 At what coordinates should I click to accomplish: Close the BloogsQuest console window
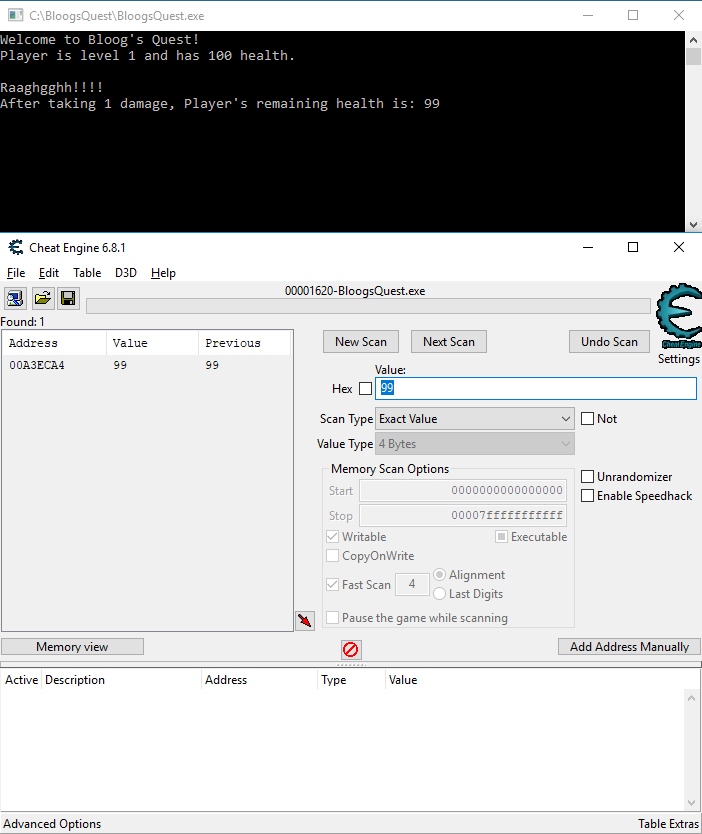679,15
